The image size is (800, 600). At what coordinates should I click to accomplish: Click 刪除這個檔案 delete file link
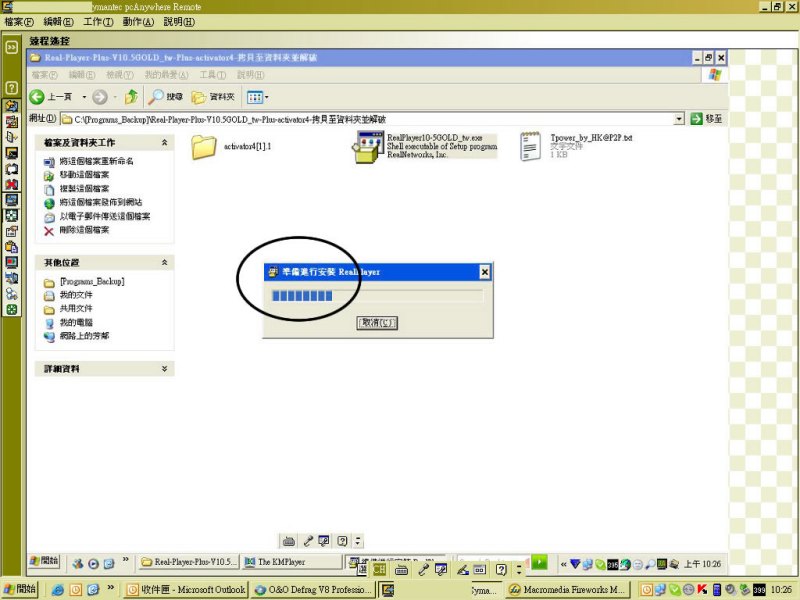pyautogui.click(x=84, y=230)
